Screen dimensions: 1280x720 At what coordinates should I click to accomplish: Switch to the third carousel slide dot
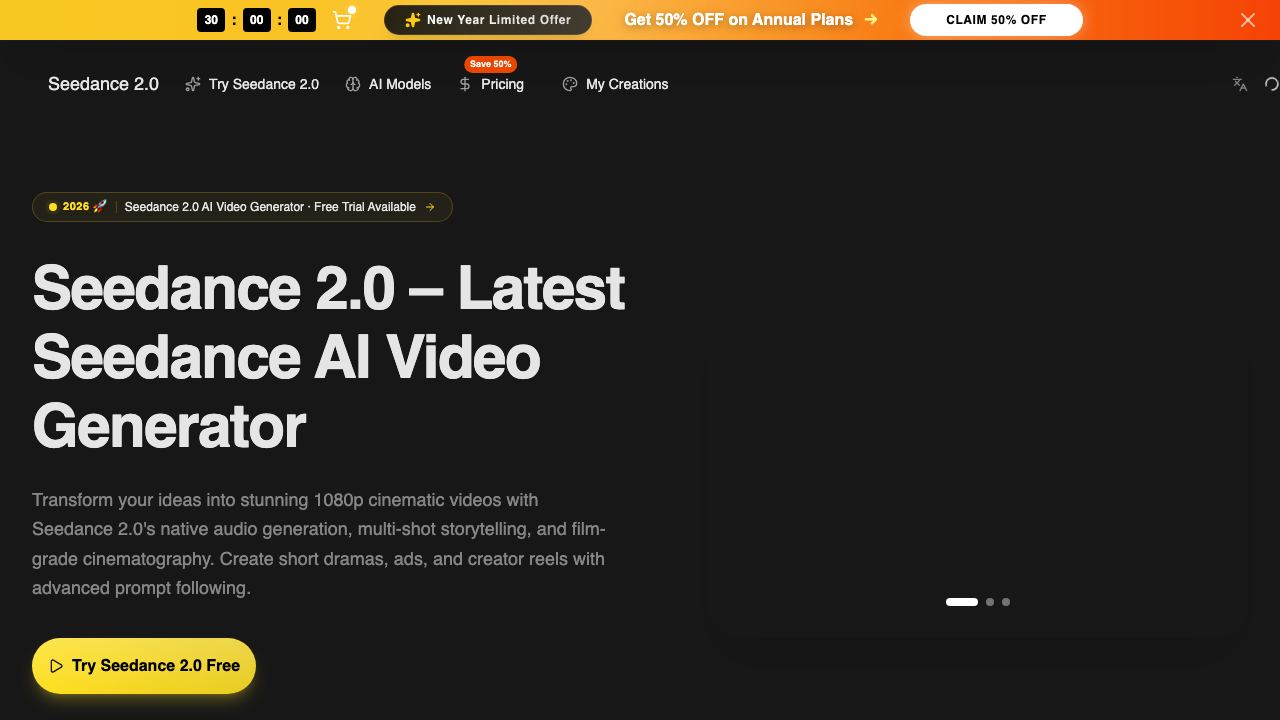tap(1006, 602)
